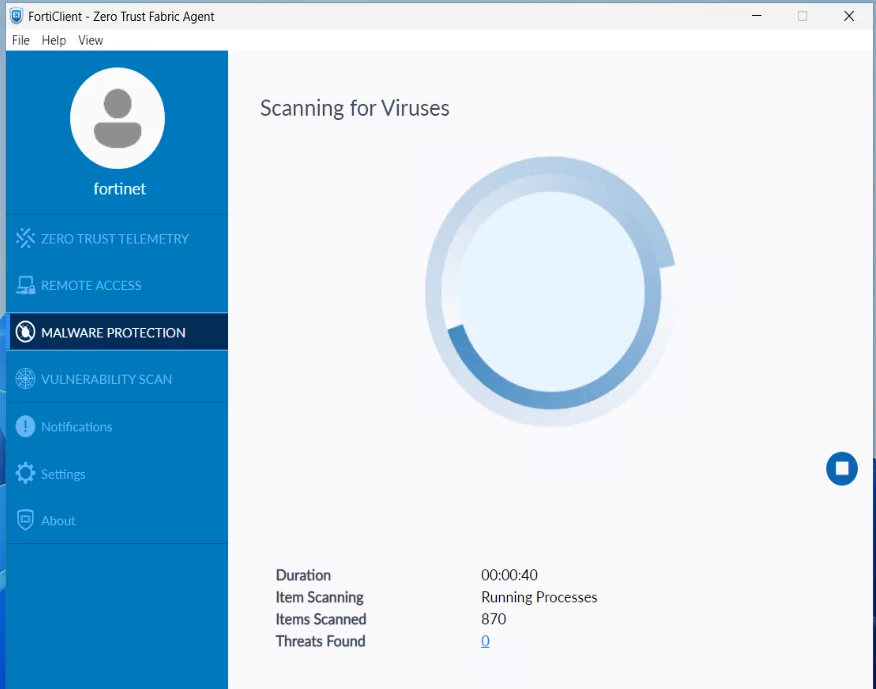Click the duration value 00:00:40
The image size is (876, 689).
point(509,575)
